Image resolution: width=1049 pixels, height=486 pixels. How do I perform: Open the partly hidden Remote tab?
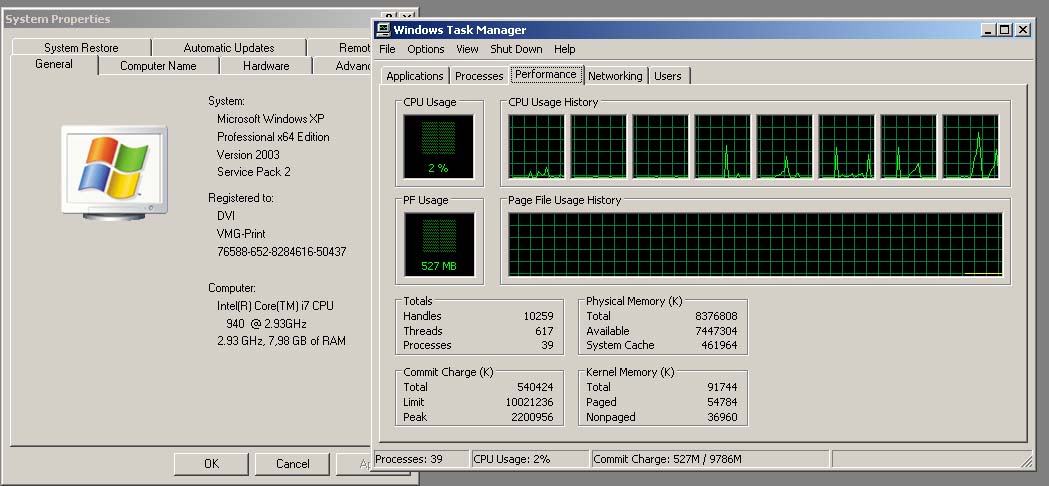coord(340,48)
